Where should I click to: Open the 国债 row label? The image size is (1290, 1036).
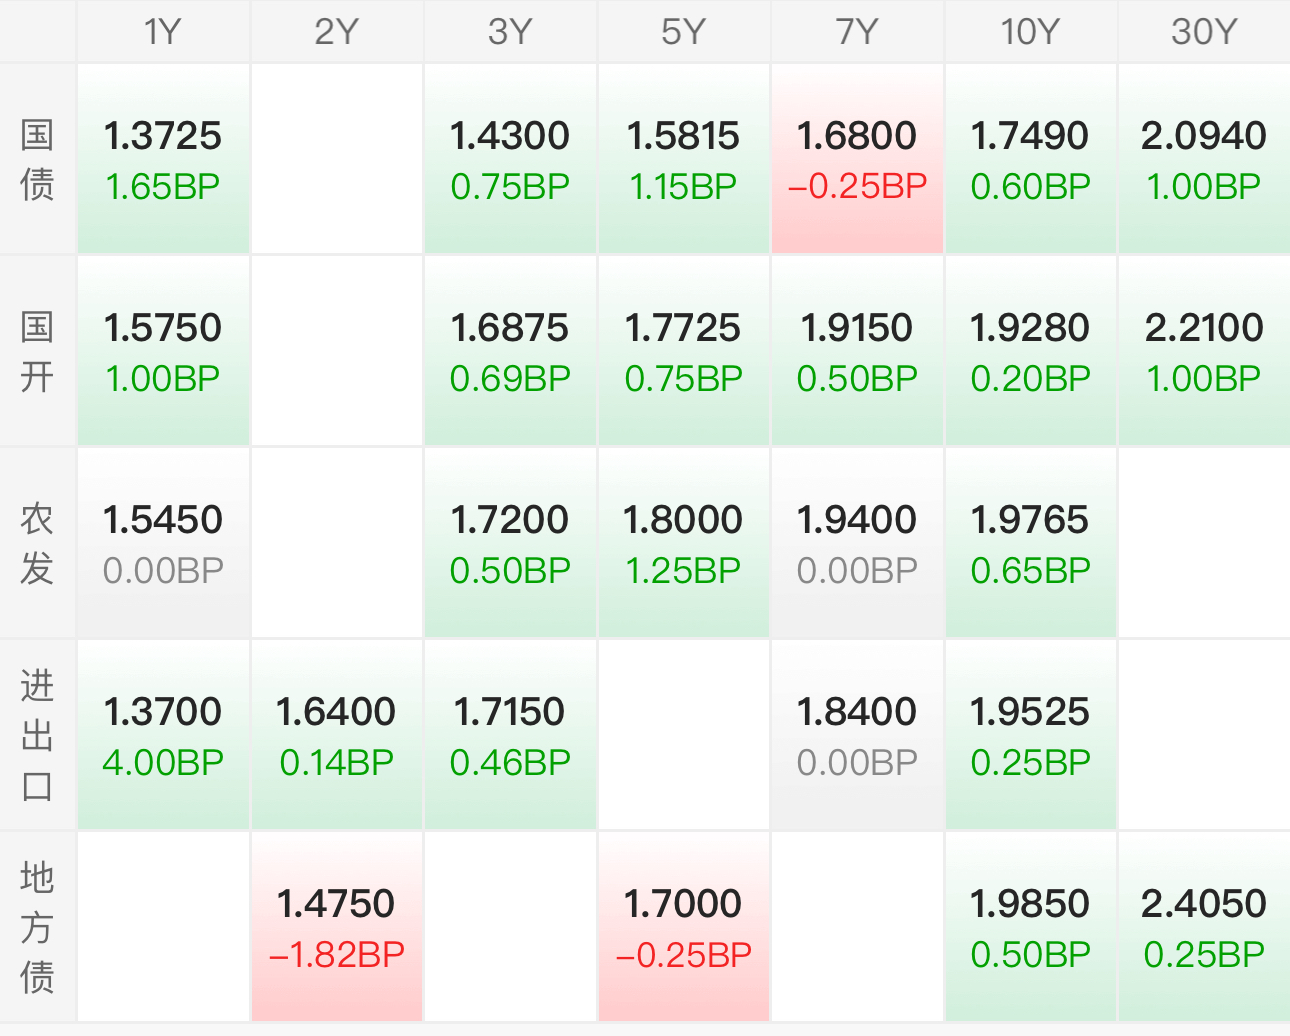coord(37,160)
